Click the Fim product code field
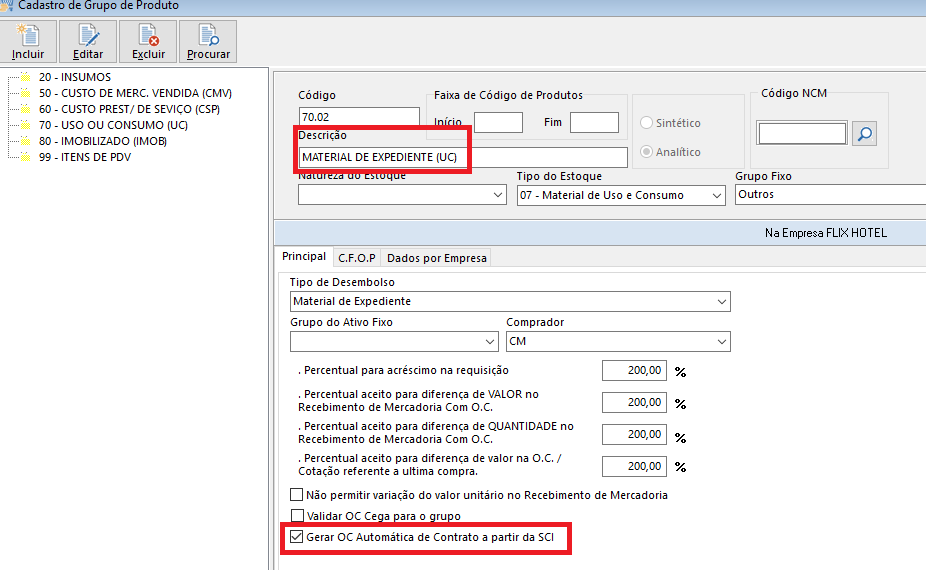Image resolution: width=926 pixels, height=570 pixels. coord(594,122)
